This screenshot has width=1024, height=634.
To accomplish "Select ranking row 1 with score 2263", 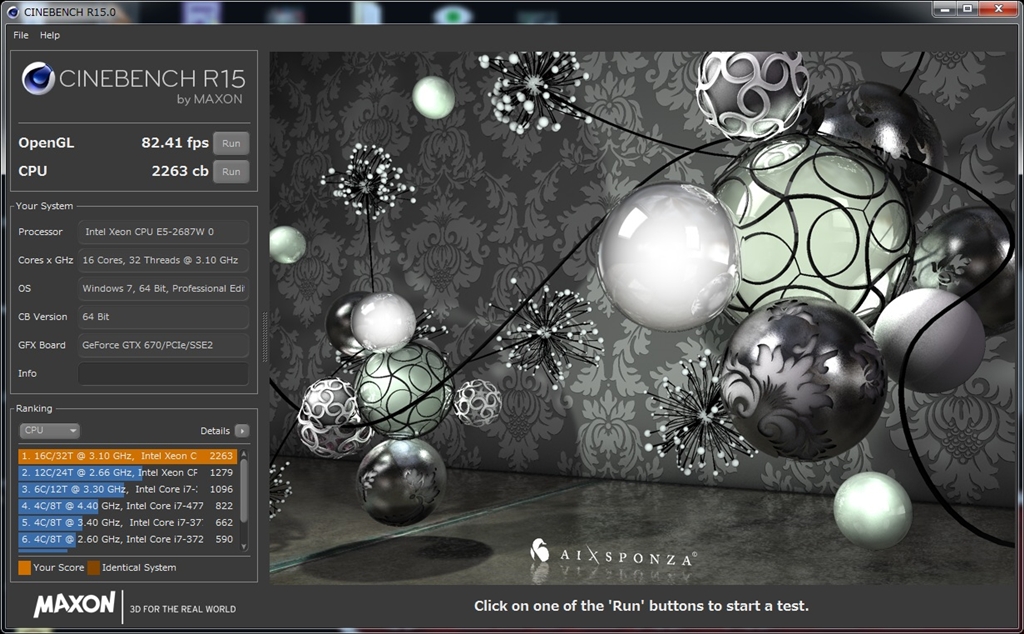I will pos(127,456).
